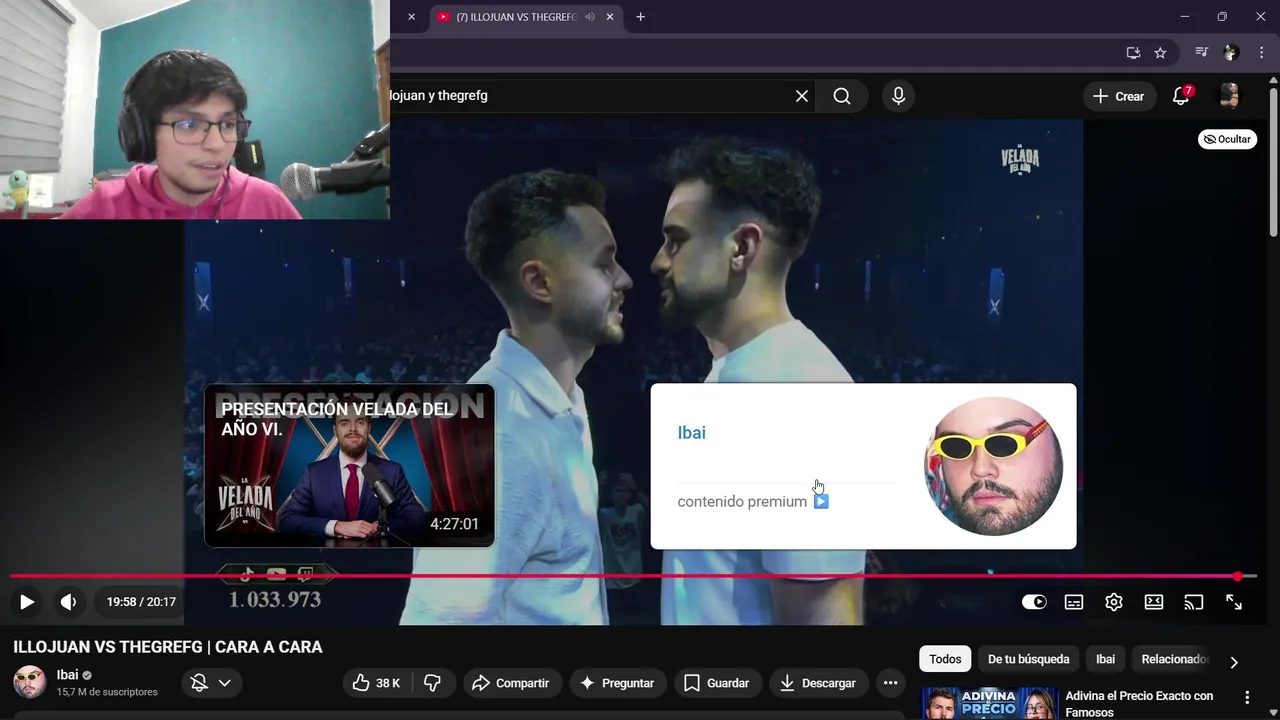Screen dimensions: 1280x720
Task: Open Ibai channel name below video
Action: point(67,675)
